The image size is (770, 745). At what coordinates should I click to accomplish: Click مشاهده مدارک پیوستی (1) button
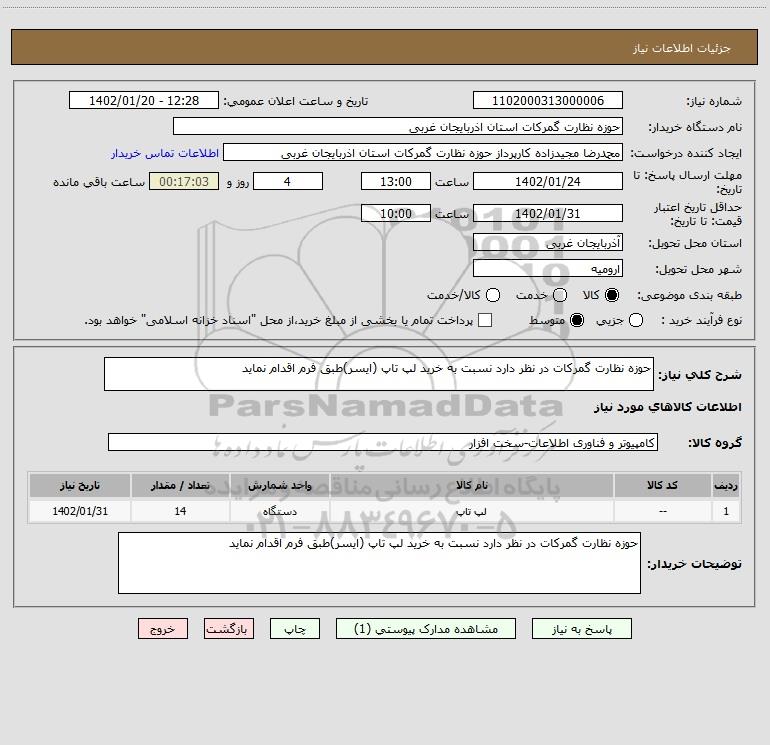[x=426, y=629]
